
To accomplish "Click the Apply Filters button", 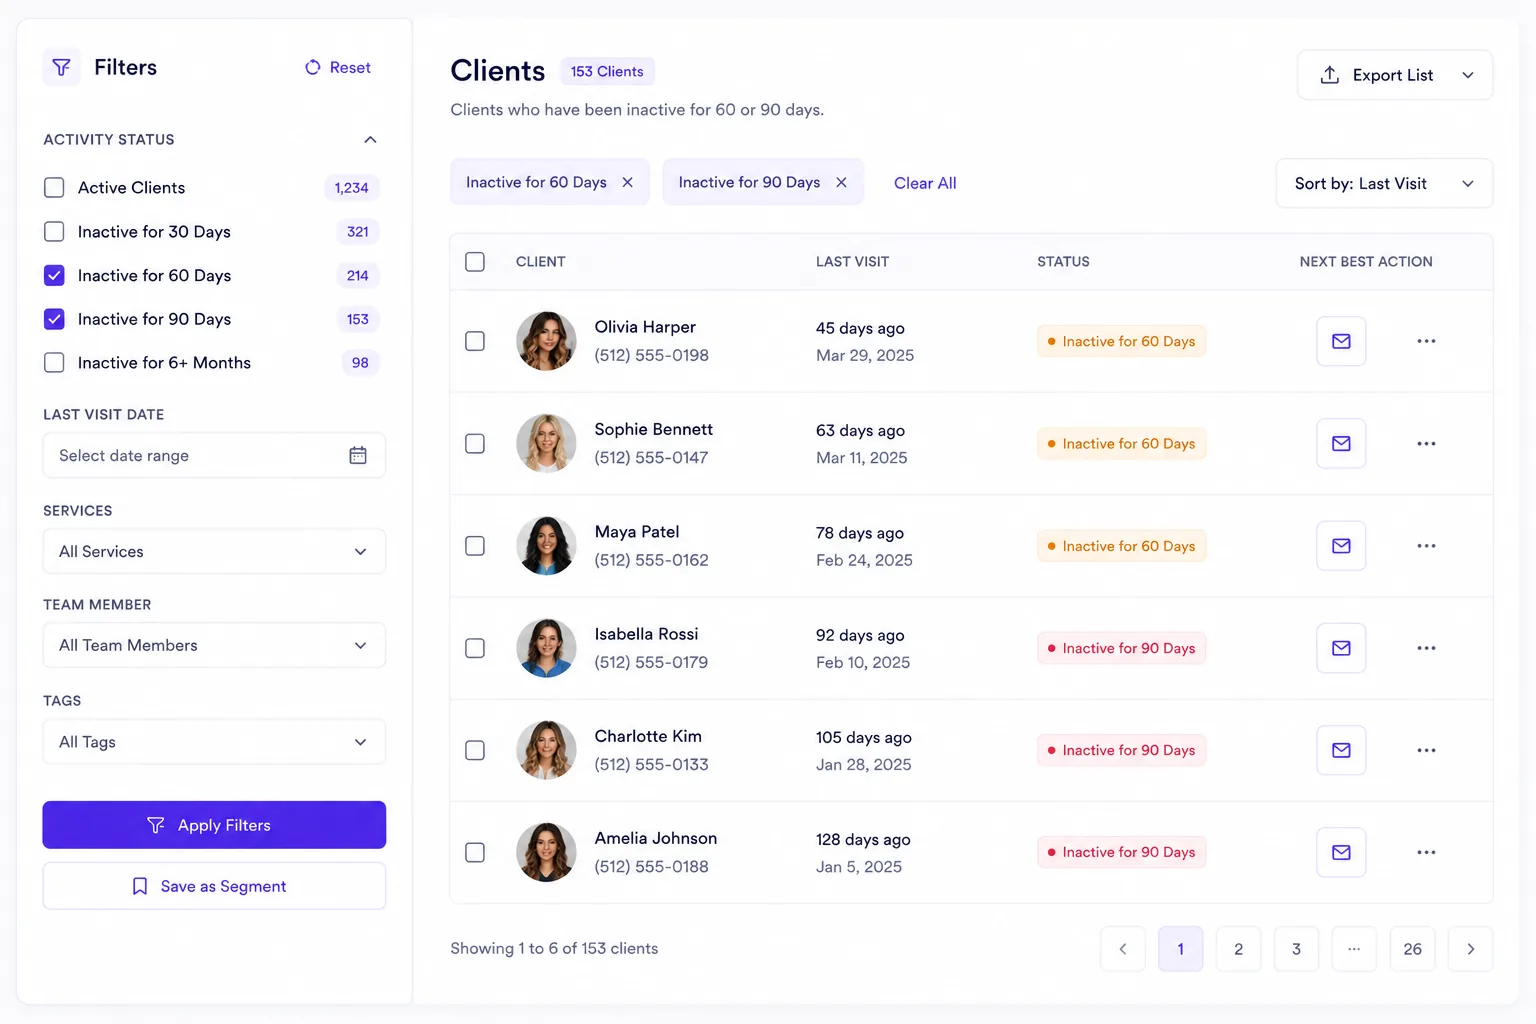I will click(214, 825).
